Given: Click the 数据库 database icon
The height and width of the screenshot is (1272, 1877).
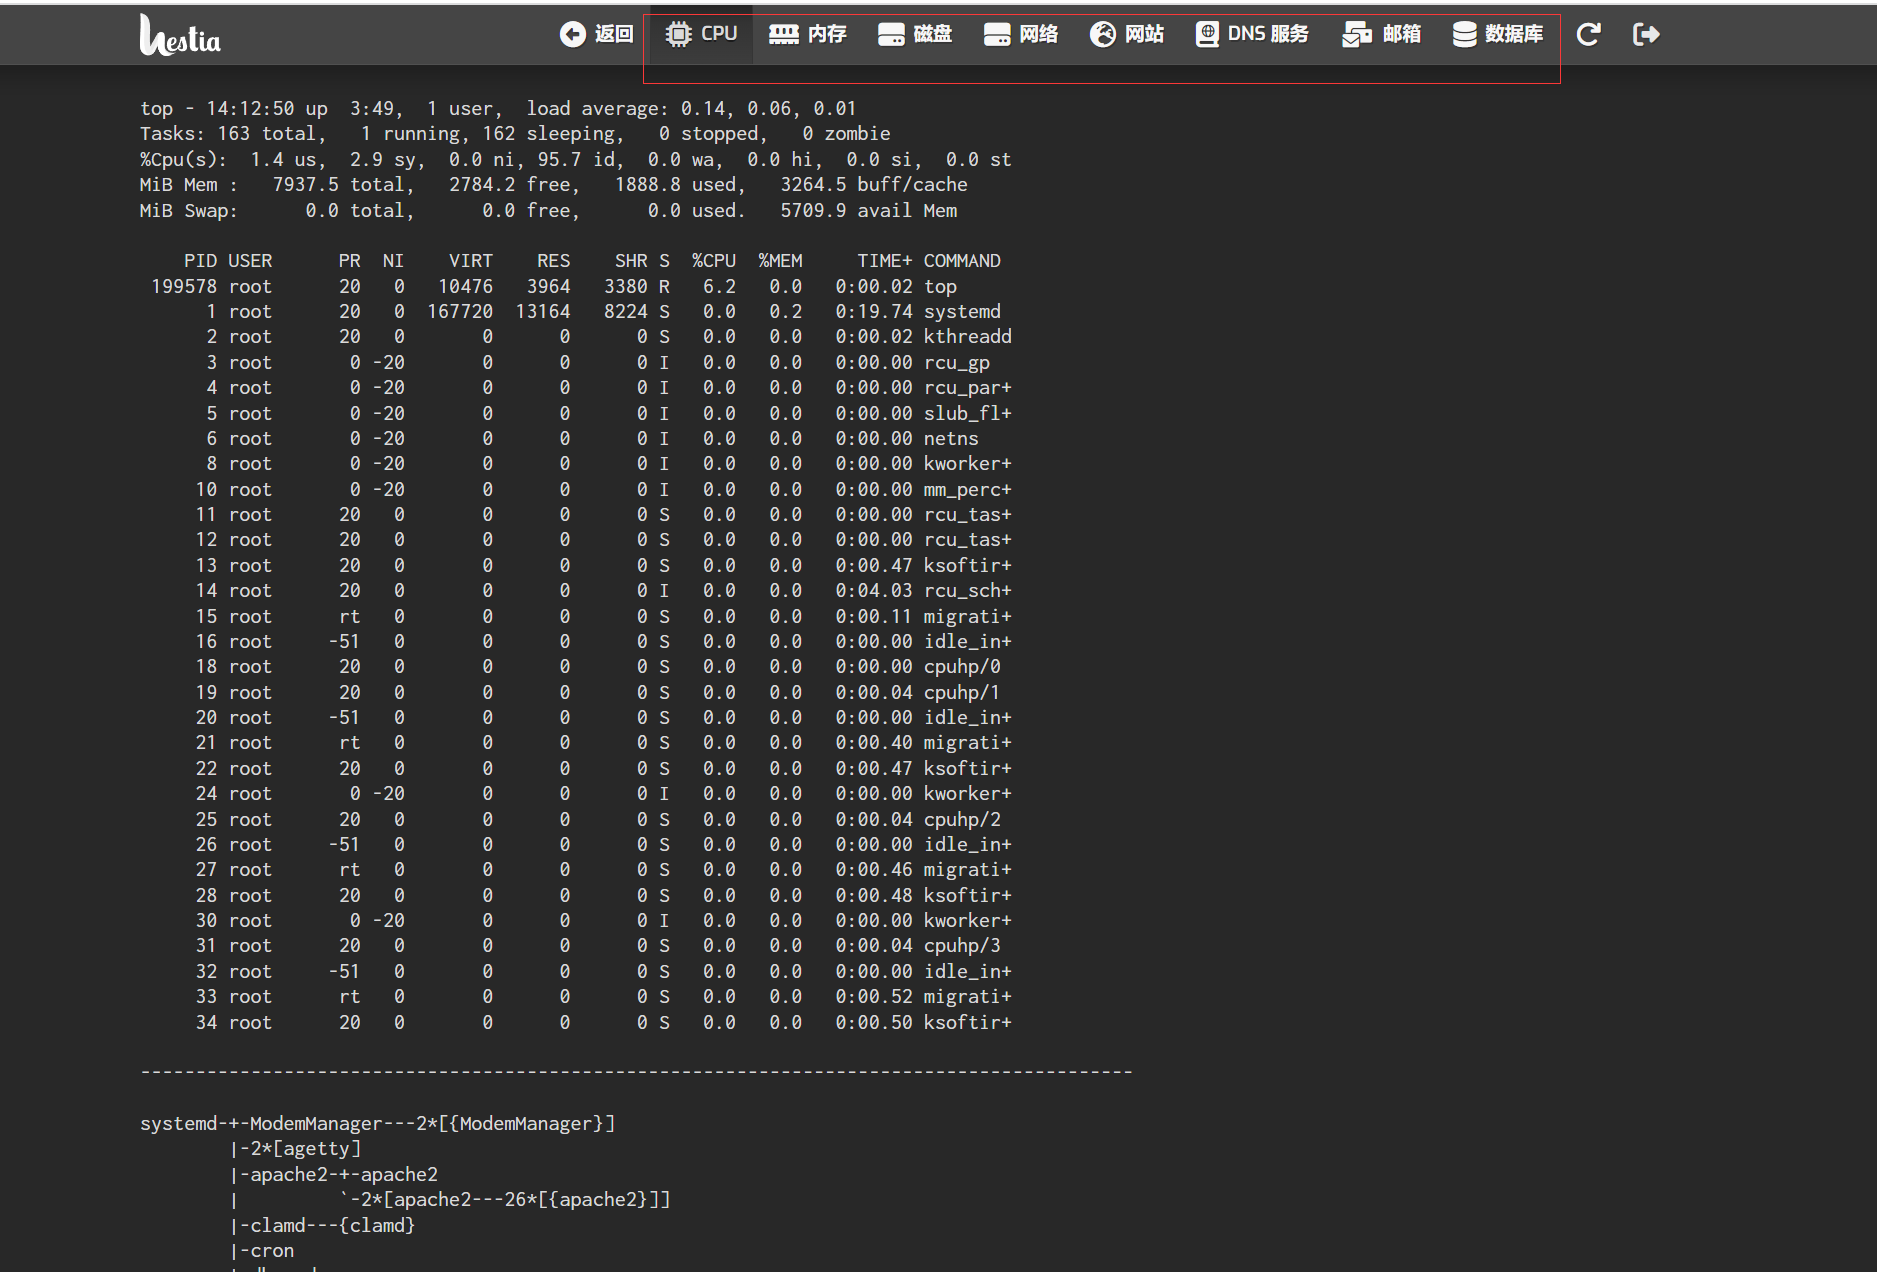Looking at the screenshot, I should (x=1464, y=35).
